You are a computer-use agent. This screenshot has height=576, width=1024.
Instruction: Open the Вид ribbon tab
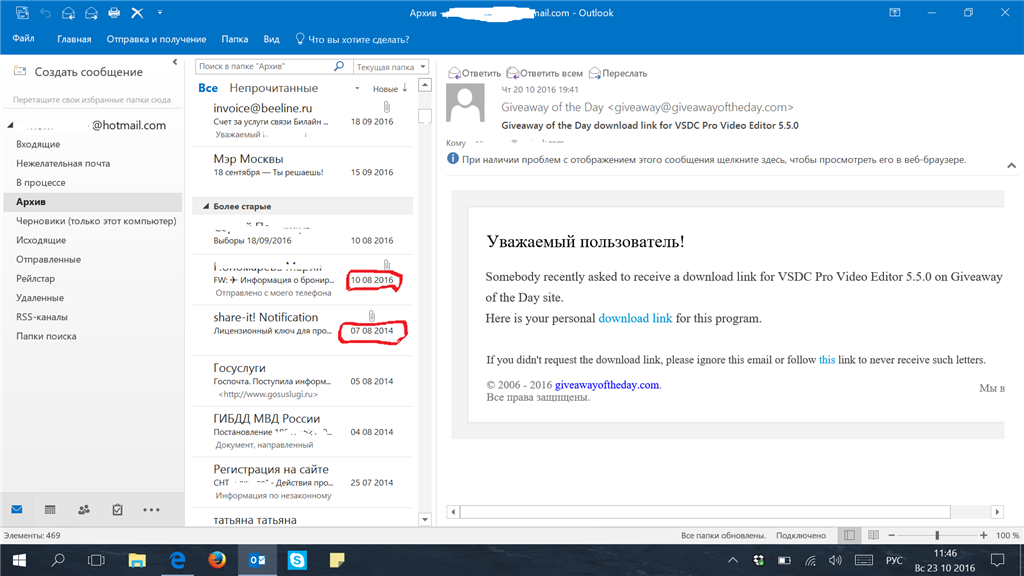tap(272, 39)
